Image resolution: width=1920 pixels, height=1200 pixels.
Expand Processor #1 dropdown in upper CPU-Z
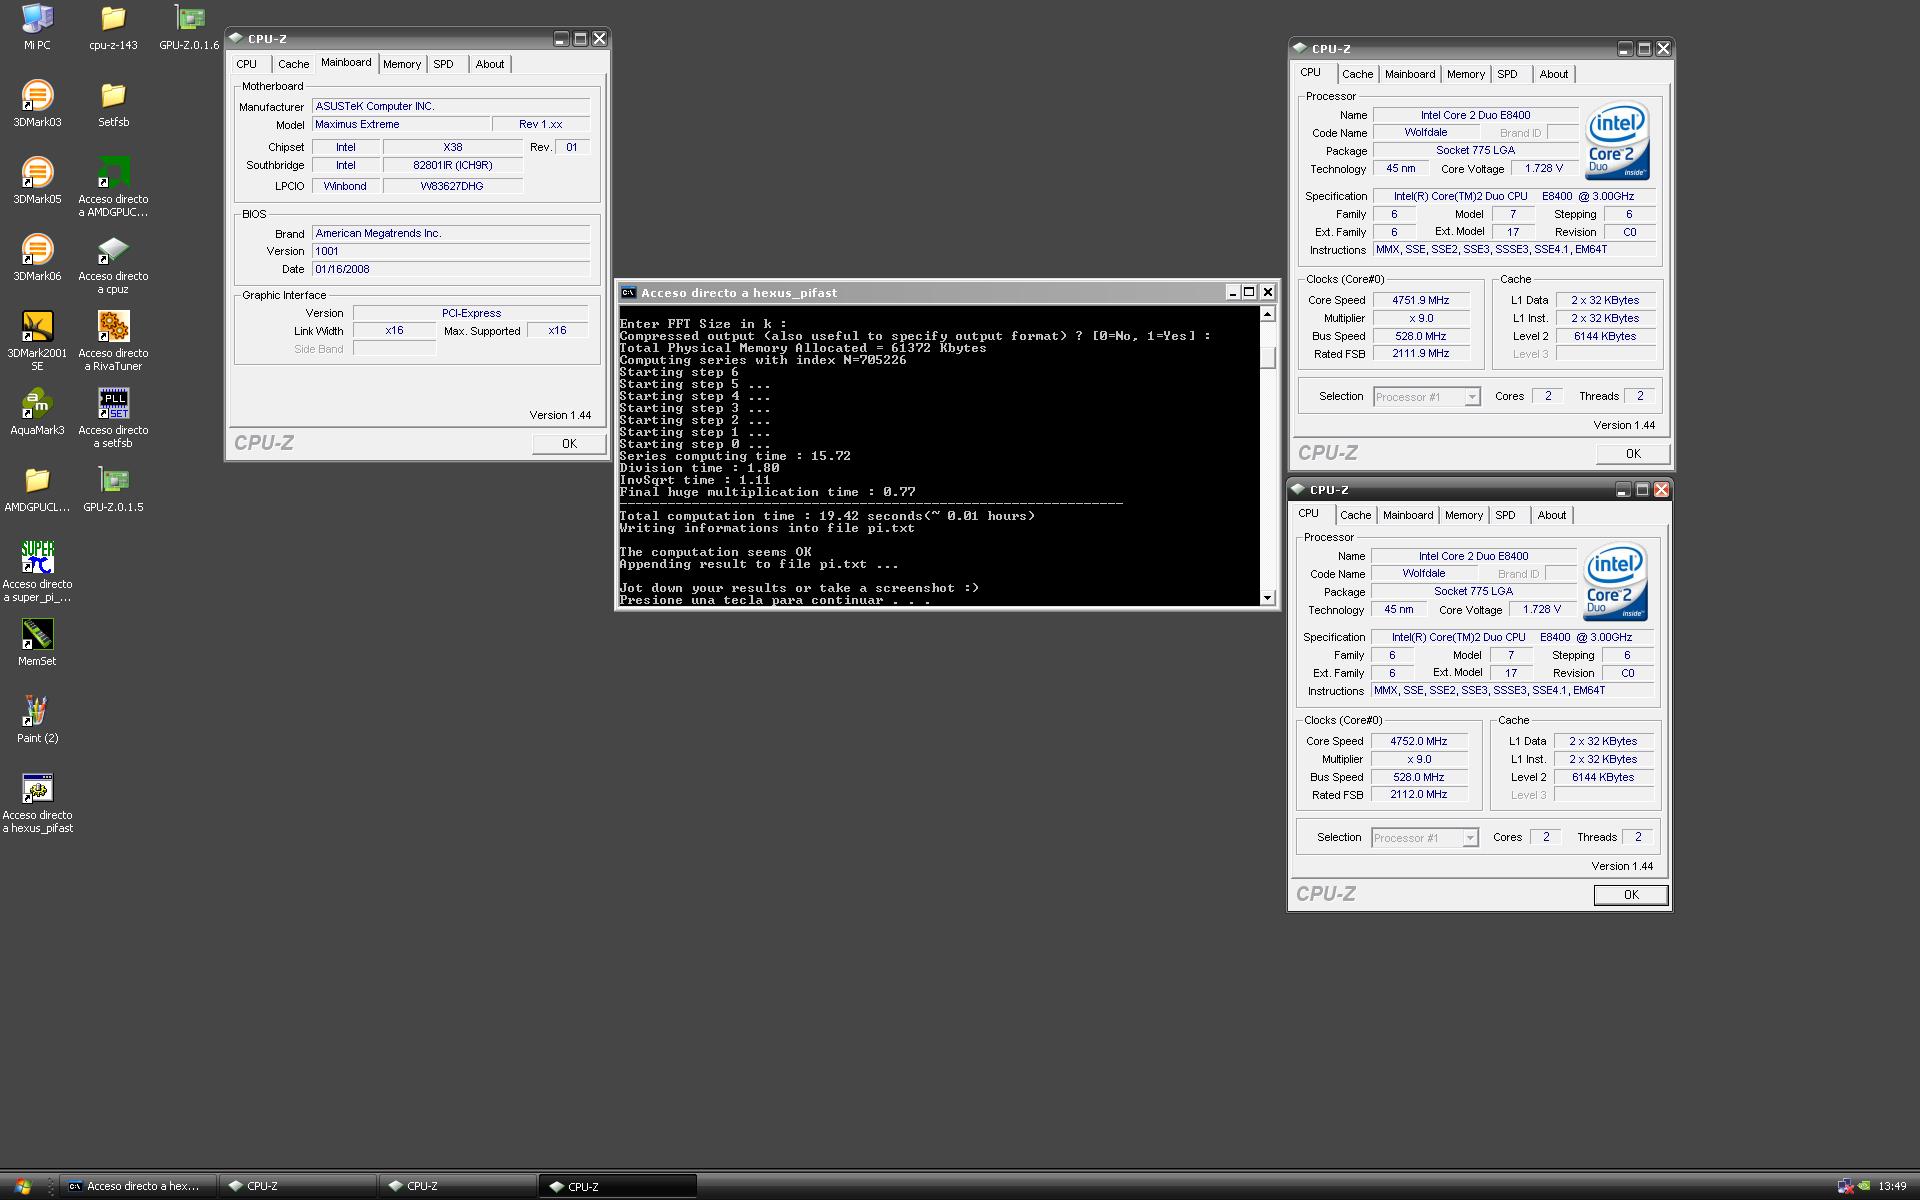pos(1472,397)
